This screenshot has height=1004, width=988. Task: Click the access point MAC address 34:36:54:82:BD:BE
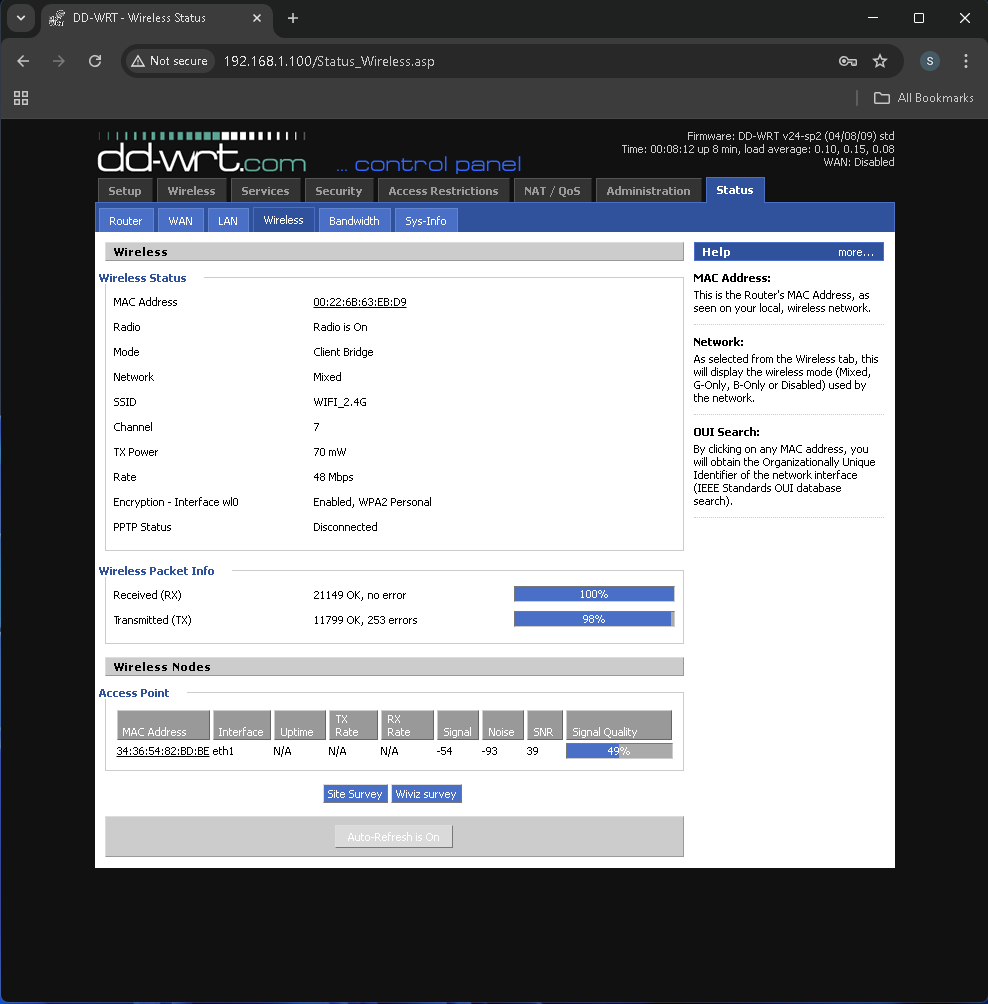click(163, 751)
